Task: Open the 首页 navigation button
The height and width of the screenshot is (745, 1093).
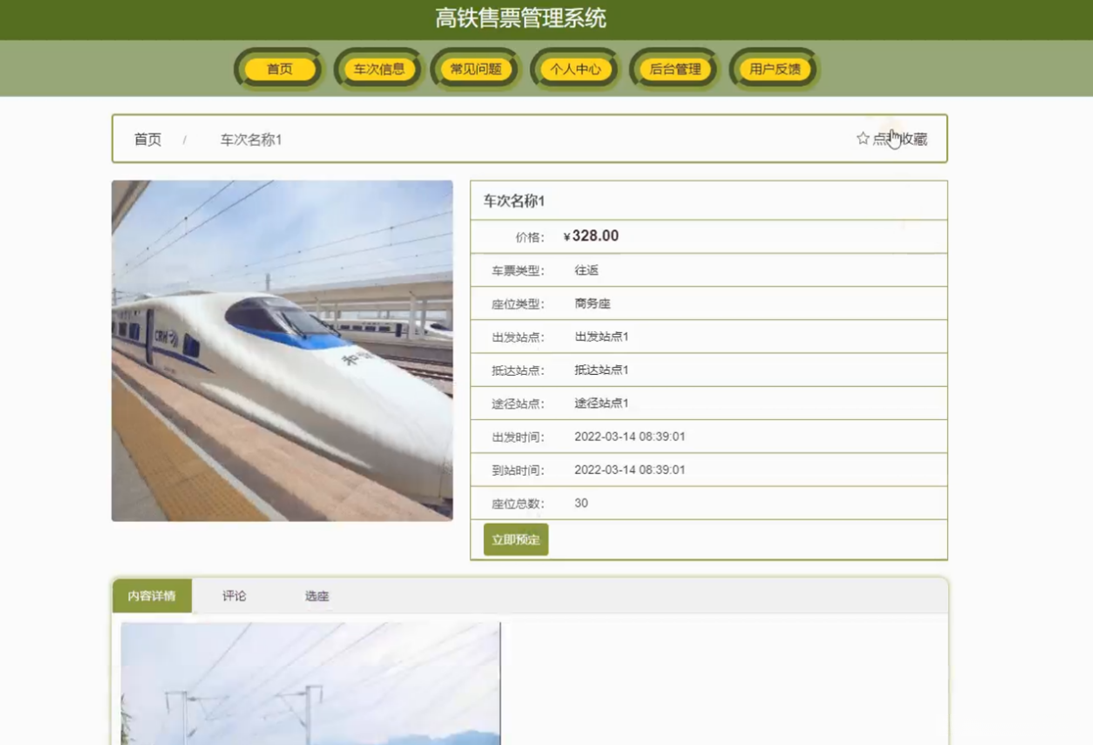Action: point(280,69)
